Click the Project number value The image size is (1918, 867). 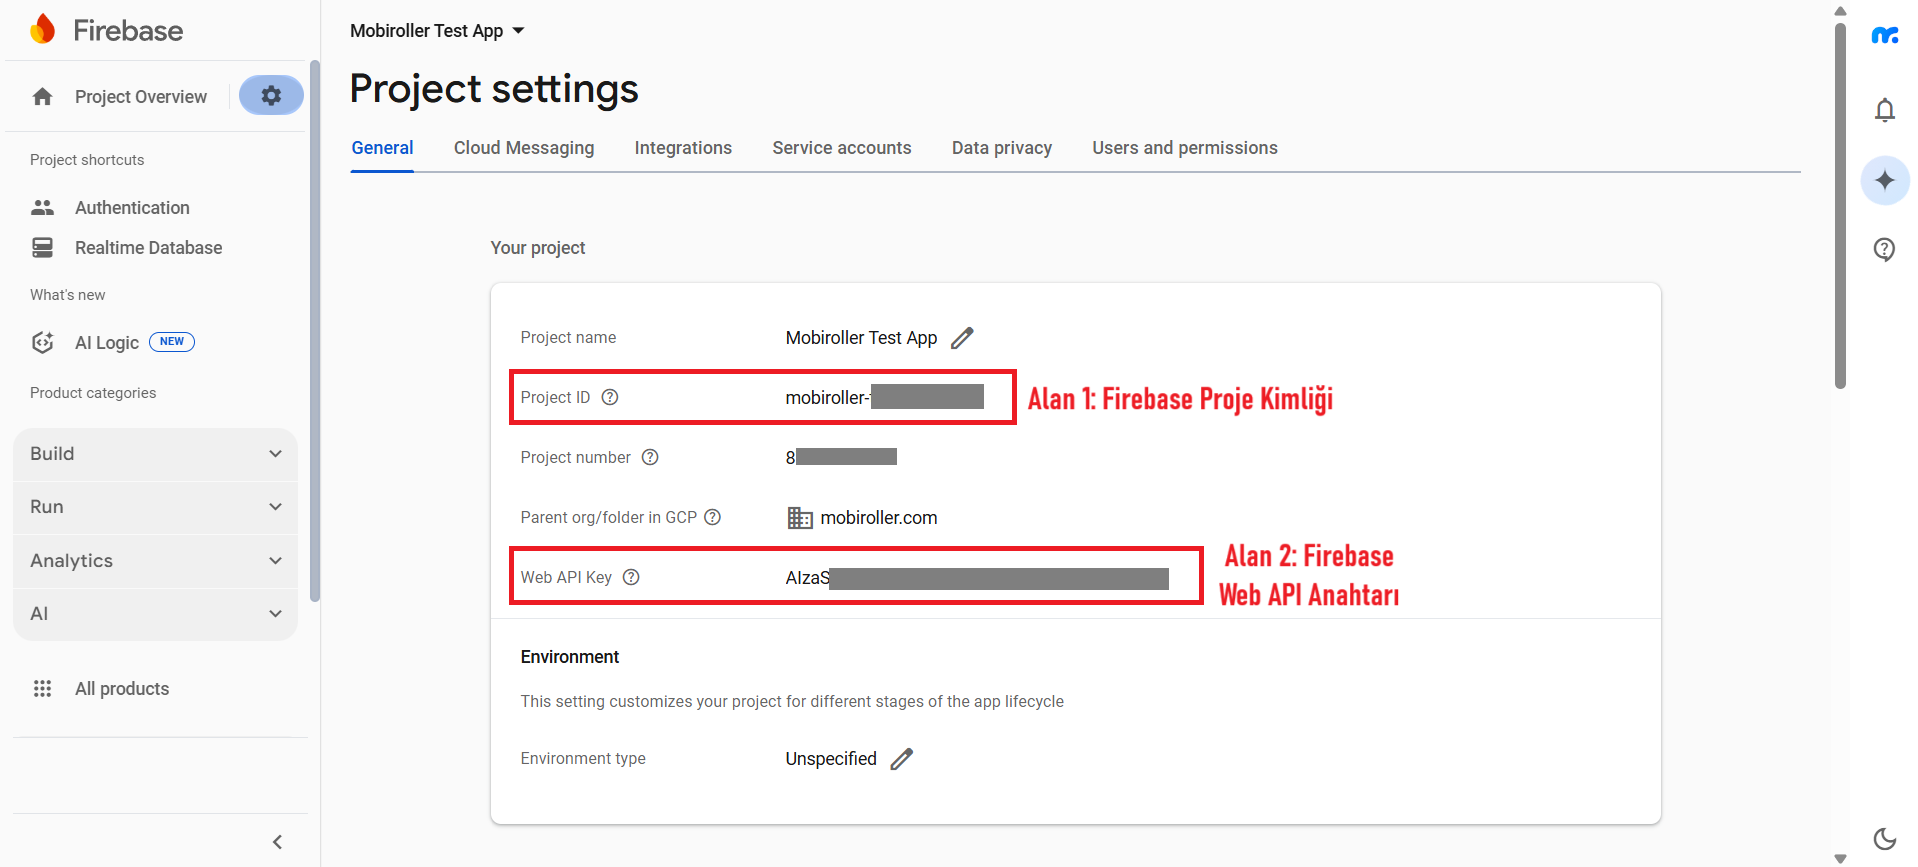(841, 457)
